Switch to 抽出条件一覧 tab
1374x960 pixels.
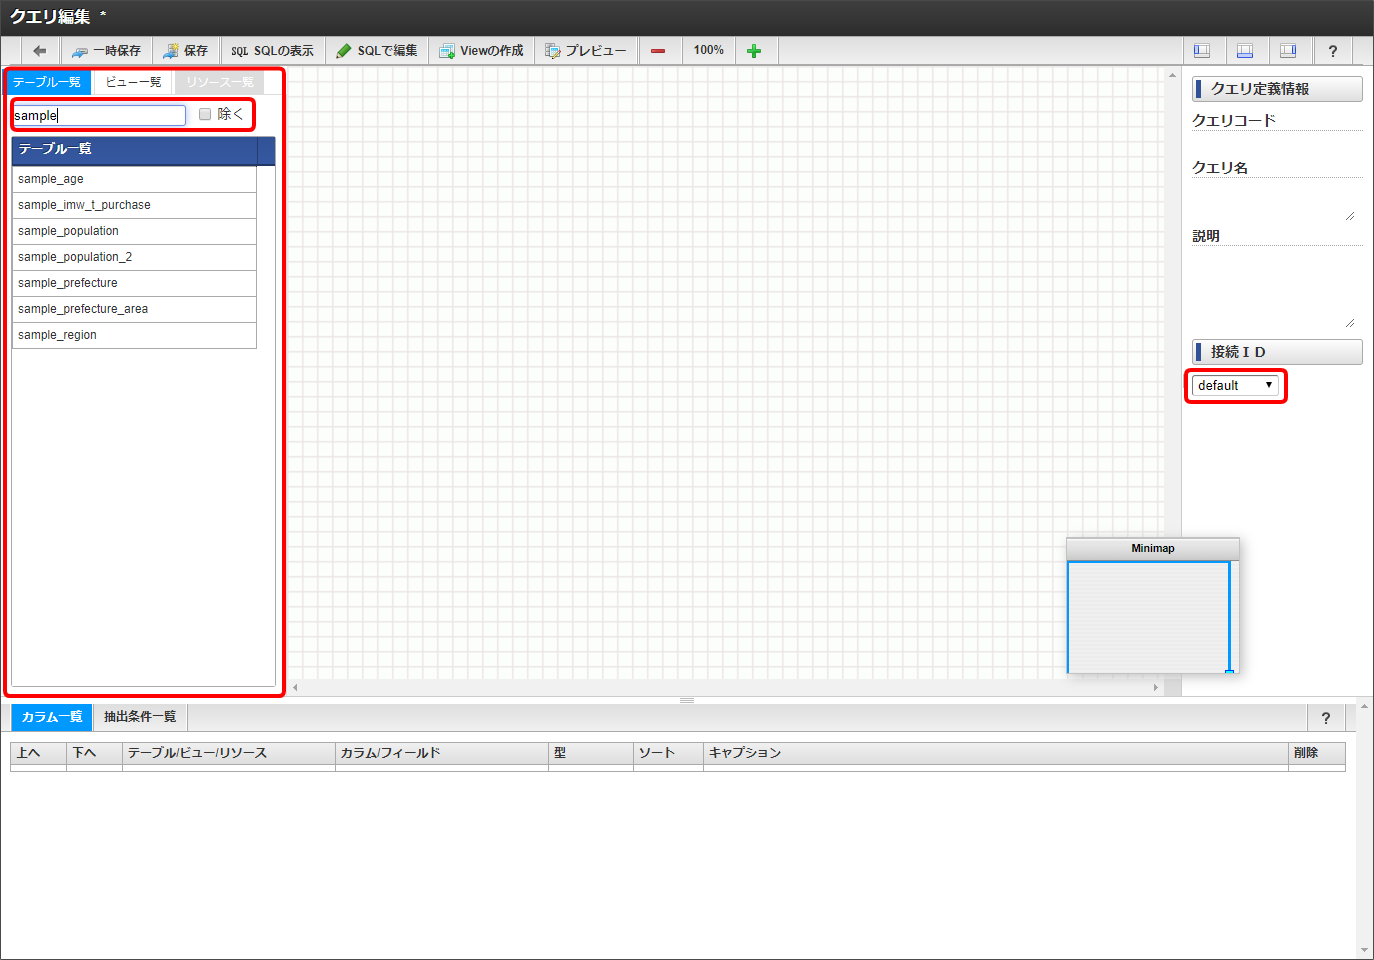[140, 717]
